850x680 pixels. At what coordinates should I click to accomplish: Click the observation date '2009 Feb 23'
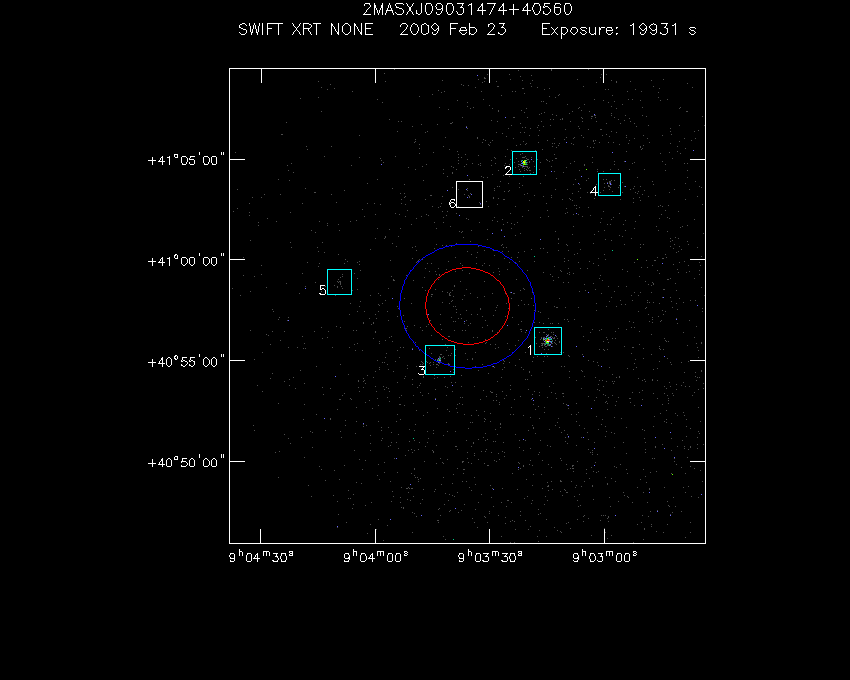453,29
